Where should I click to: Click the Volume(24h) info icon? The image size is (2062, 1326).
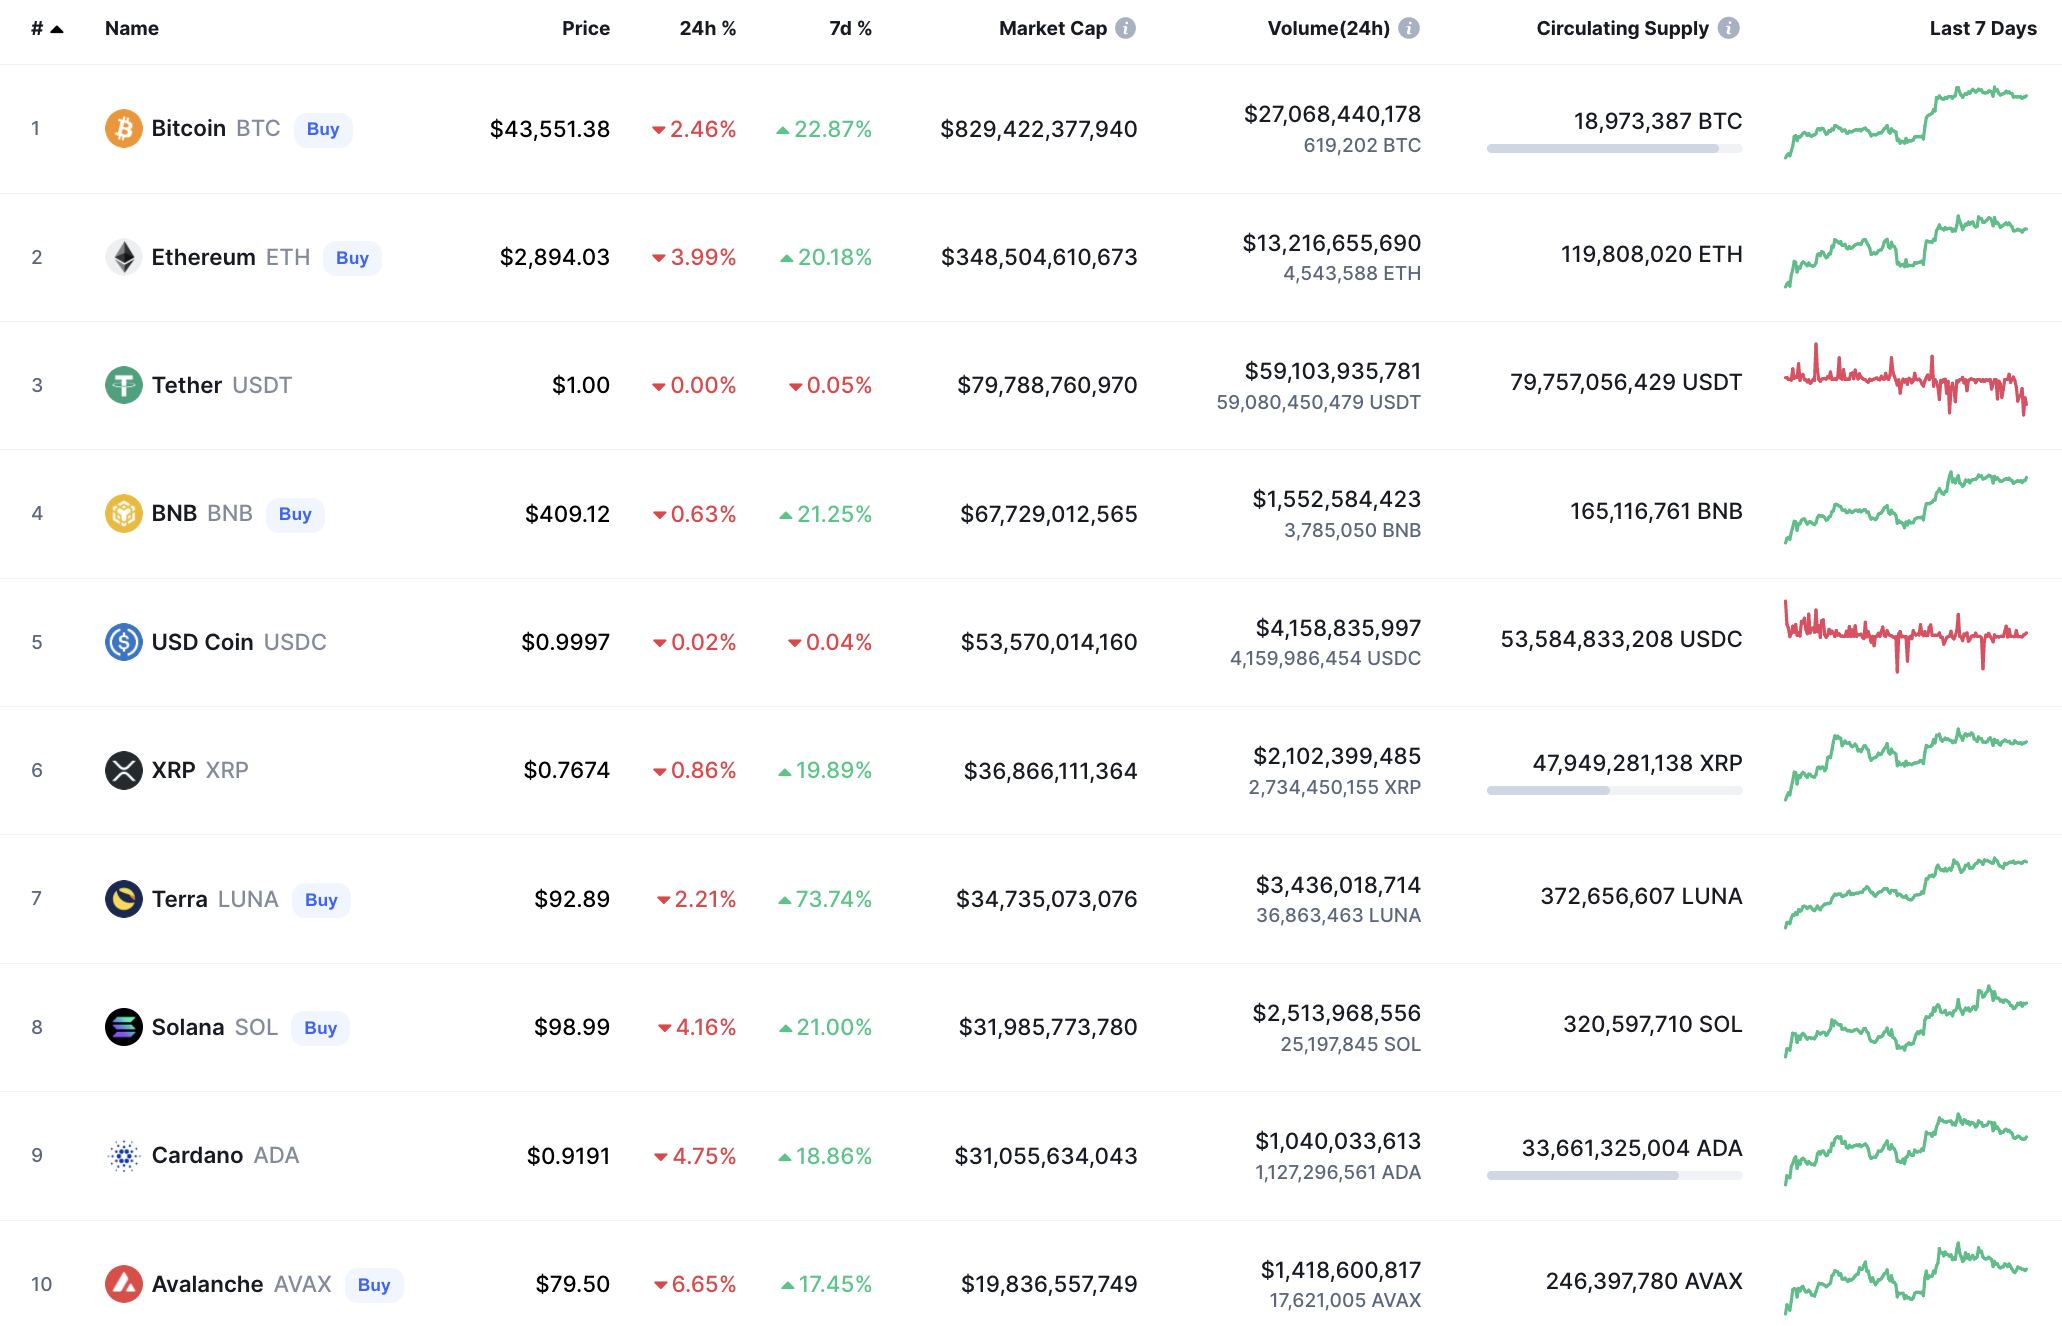[1411, 28]
